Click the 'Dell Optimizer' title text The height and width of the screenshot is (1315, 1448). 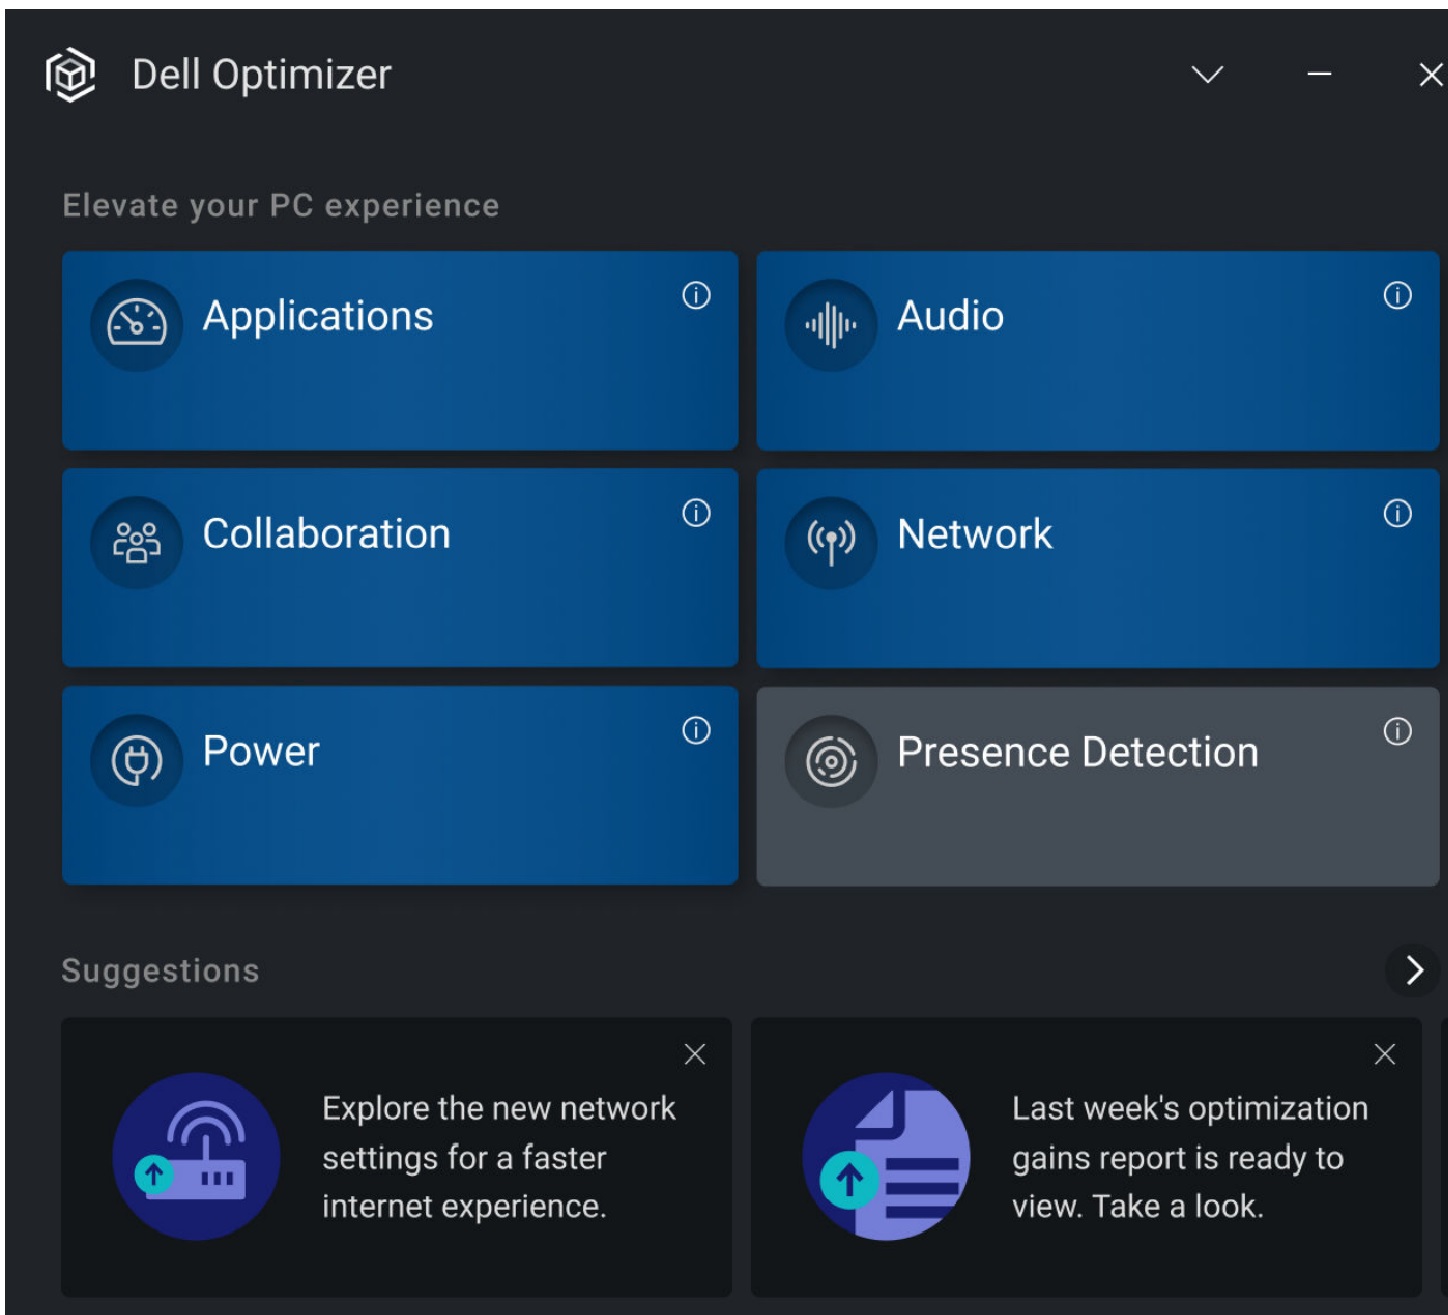click(x=262, y=75)
